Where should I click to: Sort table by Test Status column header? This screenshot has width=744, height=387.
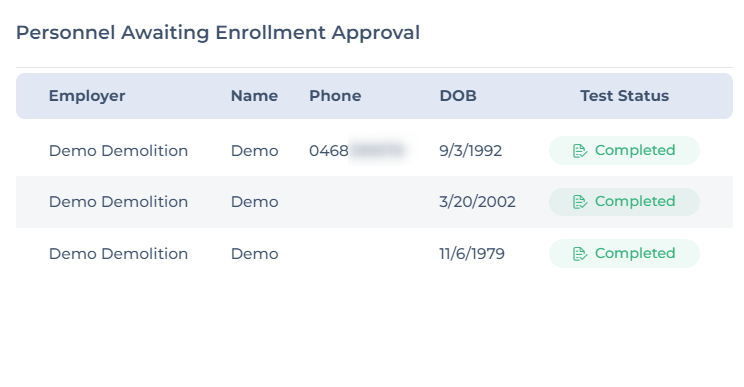pyautogui.click(x=624, y=96)
